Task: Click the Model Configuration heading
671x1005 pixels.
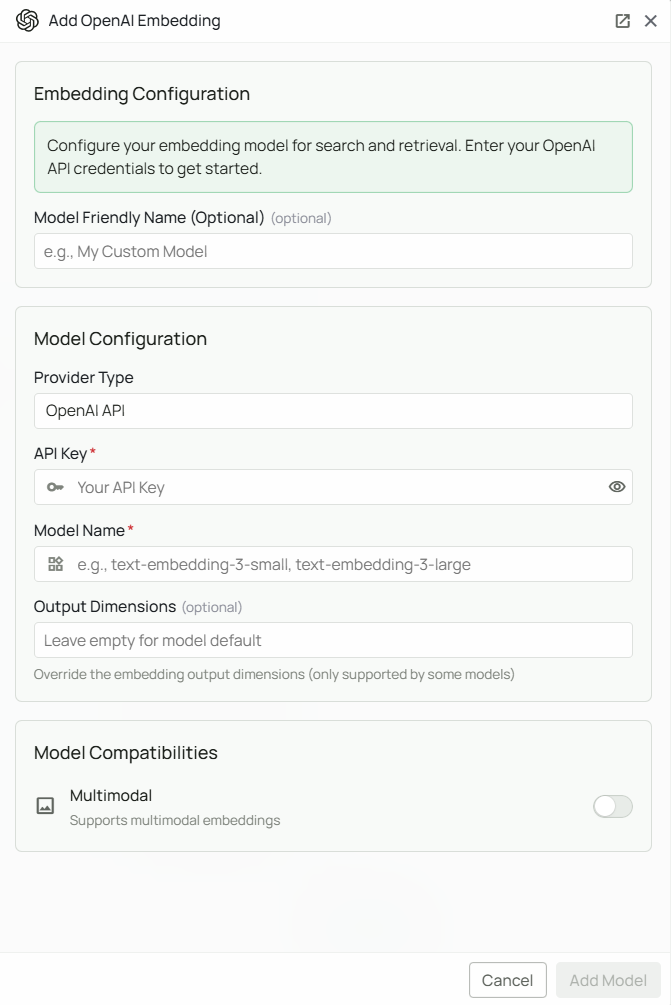Action: tap(120, 338)
